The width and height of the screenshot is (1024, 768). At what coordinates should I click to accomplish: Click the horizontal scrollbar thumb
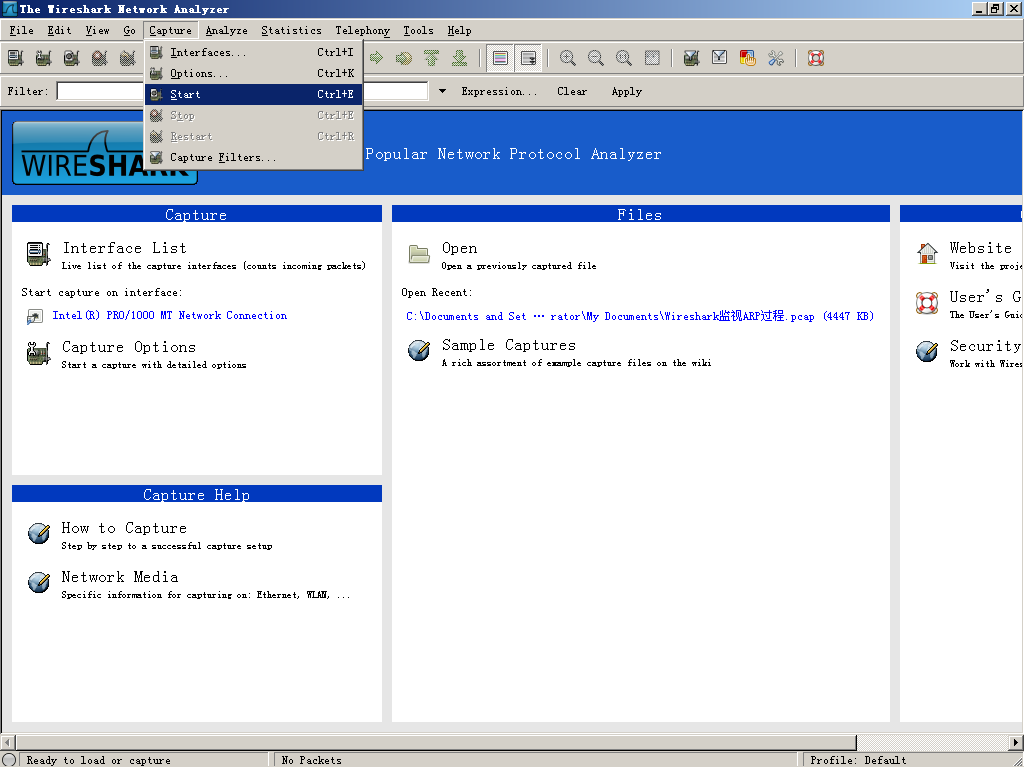point(436,743)
